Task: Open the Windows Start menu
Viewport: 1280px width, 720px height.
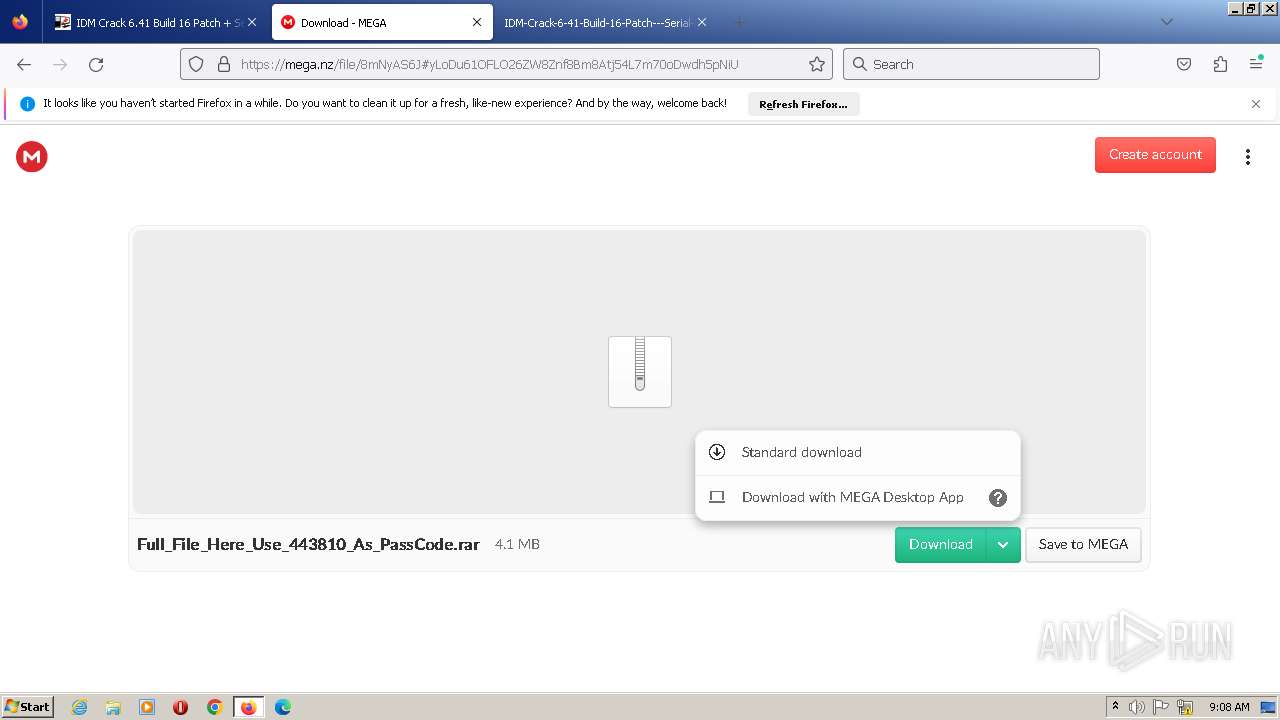Action: (28, 707)
